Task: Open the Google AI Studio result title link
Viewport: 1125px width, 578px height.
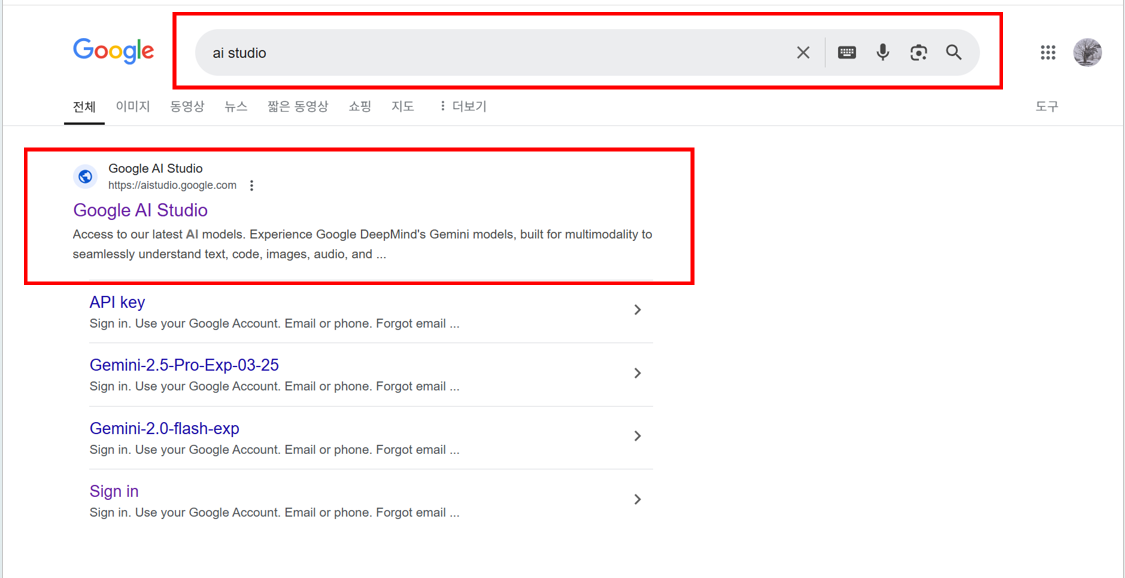Action: click(141, 210)
